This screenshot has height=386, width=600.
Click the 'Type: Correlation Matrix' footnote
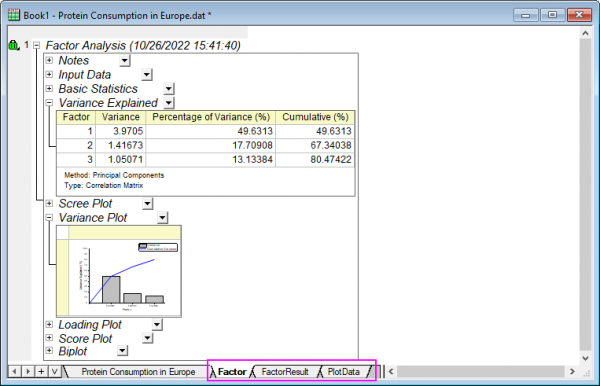104,186
